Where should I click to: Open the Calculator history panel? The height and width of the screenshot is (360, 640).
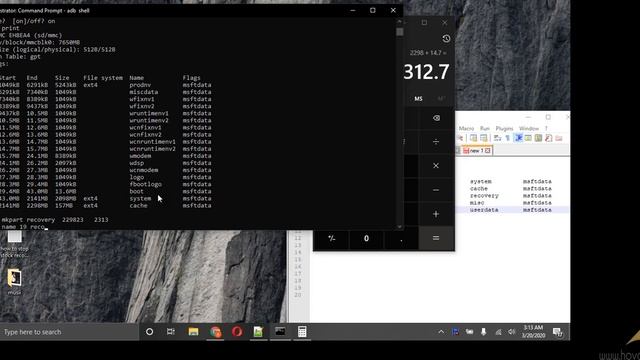tap(446, 39)
